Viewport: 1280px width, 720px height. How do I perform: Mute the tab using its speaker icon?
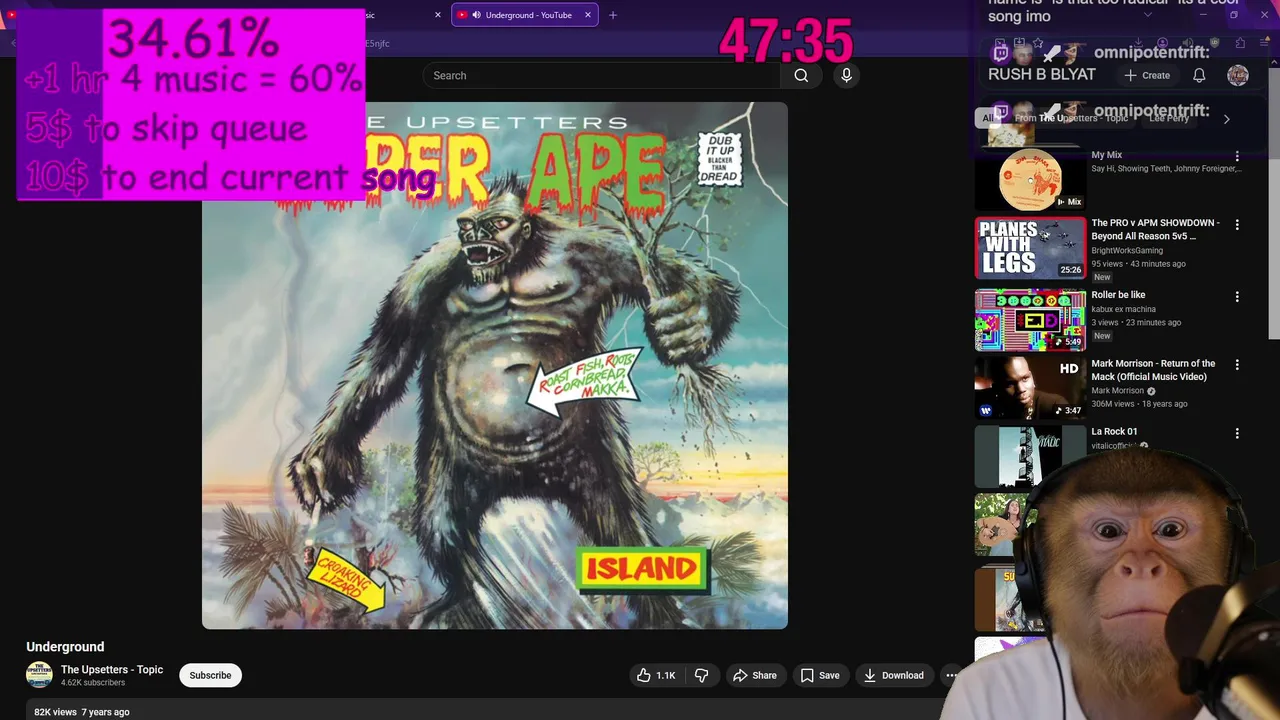[x=476, y=15]
